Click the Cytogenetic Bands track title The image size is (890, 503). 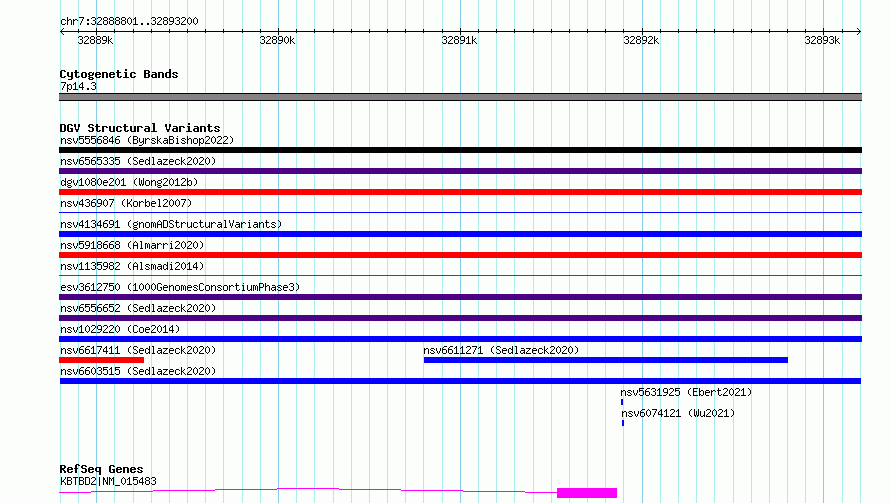[x=119, y=74]
